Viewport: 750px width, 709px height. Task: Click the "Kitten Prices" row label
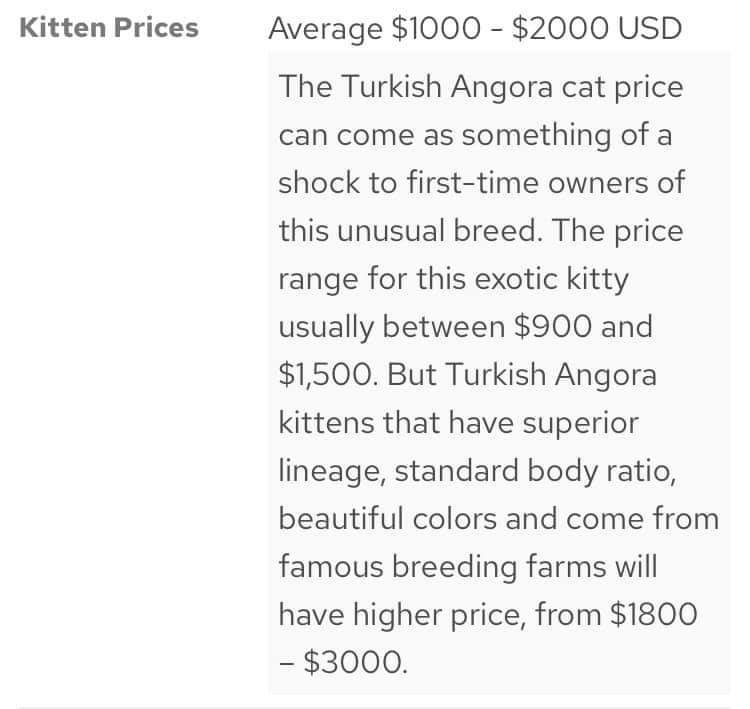click(x=109, y=28)
